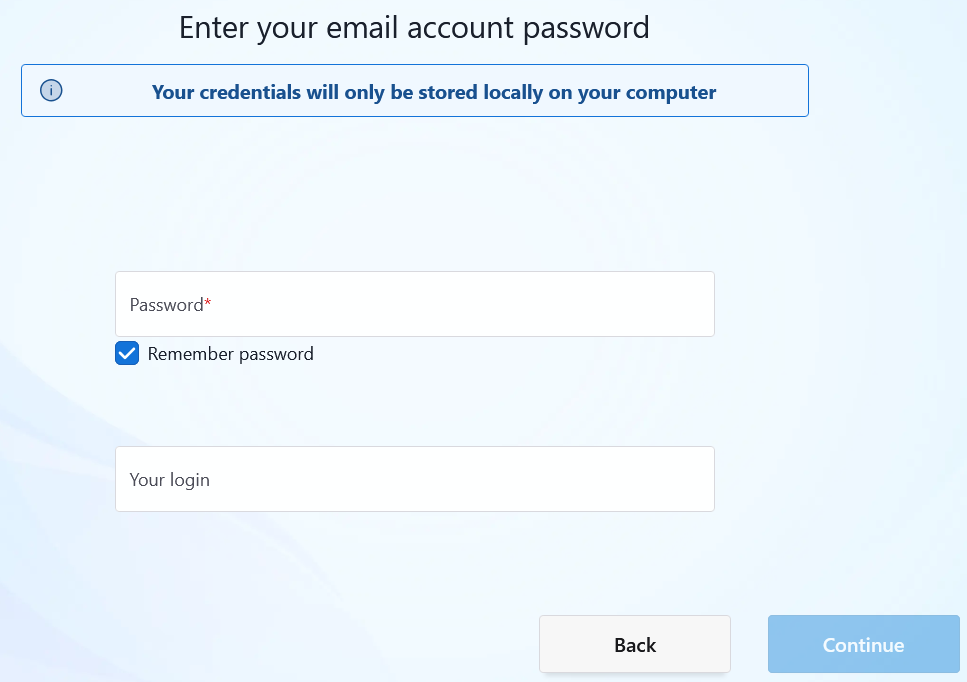Click the word Back on the white button

635,645
